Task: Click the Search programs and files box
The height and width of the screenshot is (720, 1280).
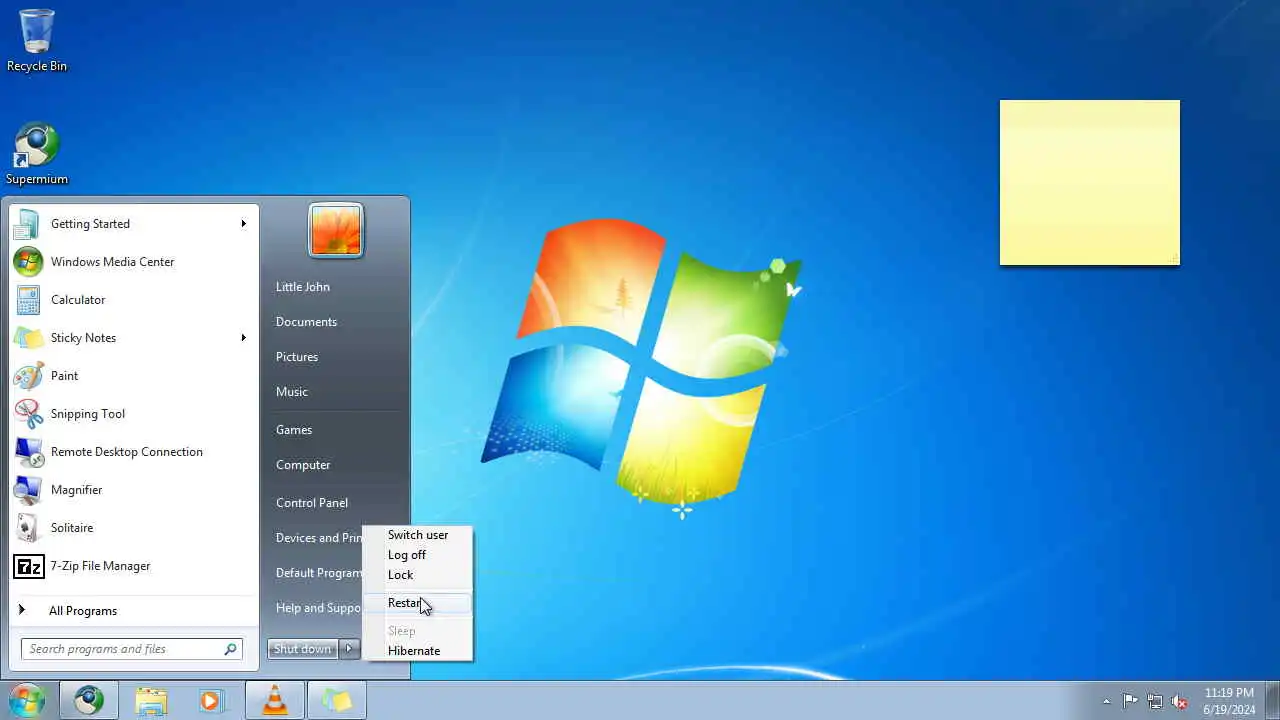Action: pyautogui.click(x=131, y=649)
